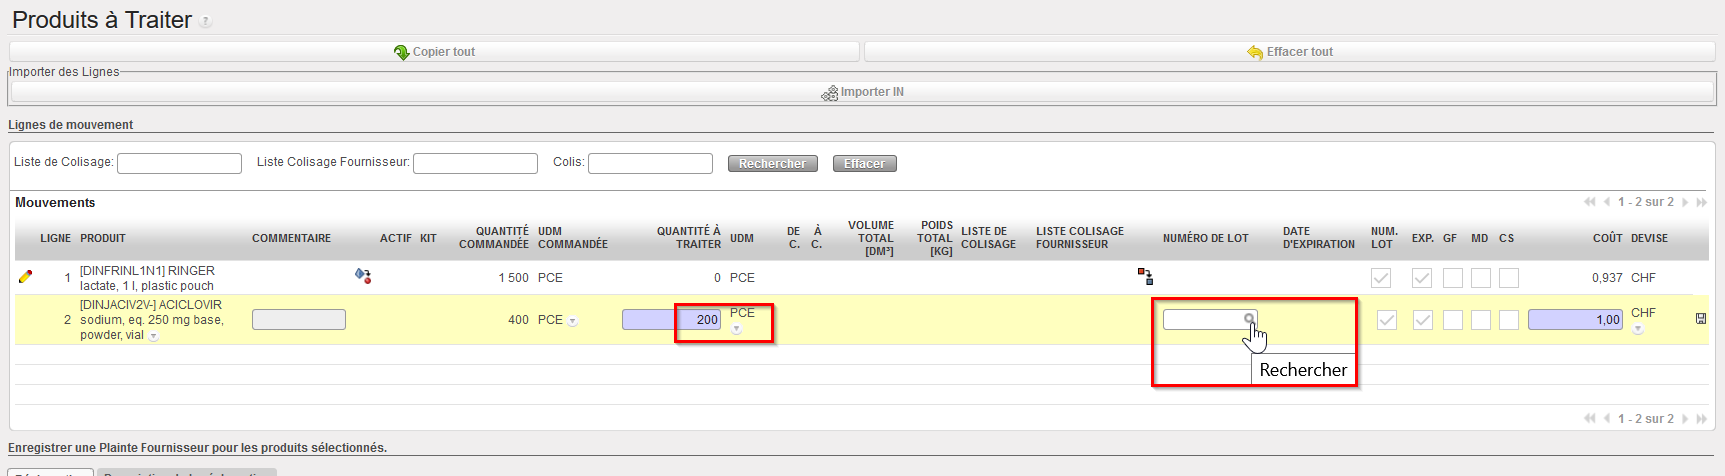This screenshot has width=1725, height=476.
Task: Click the comment field on line 2
Action: coord(299,319)
